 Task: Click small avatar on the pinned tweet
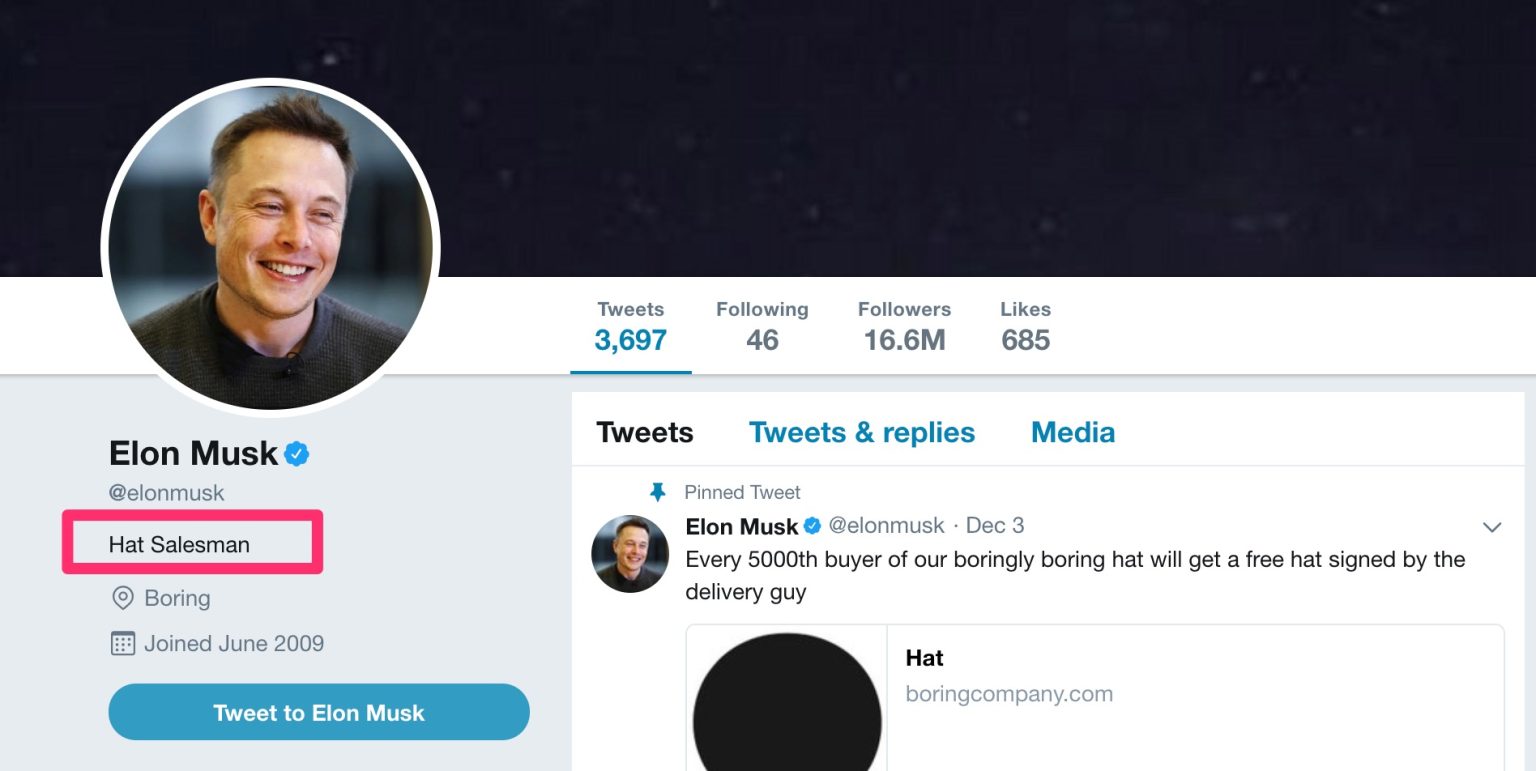tap(630, 553)
